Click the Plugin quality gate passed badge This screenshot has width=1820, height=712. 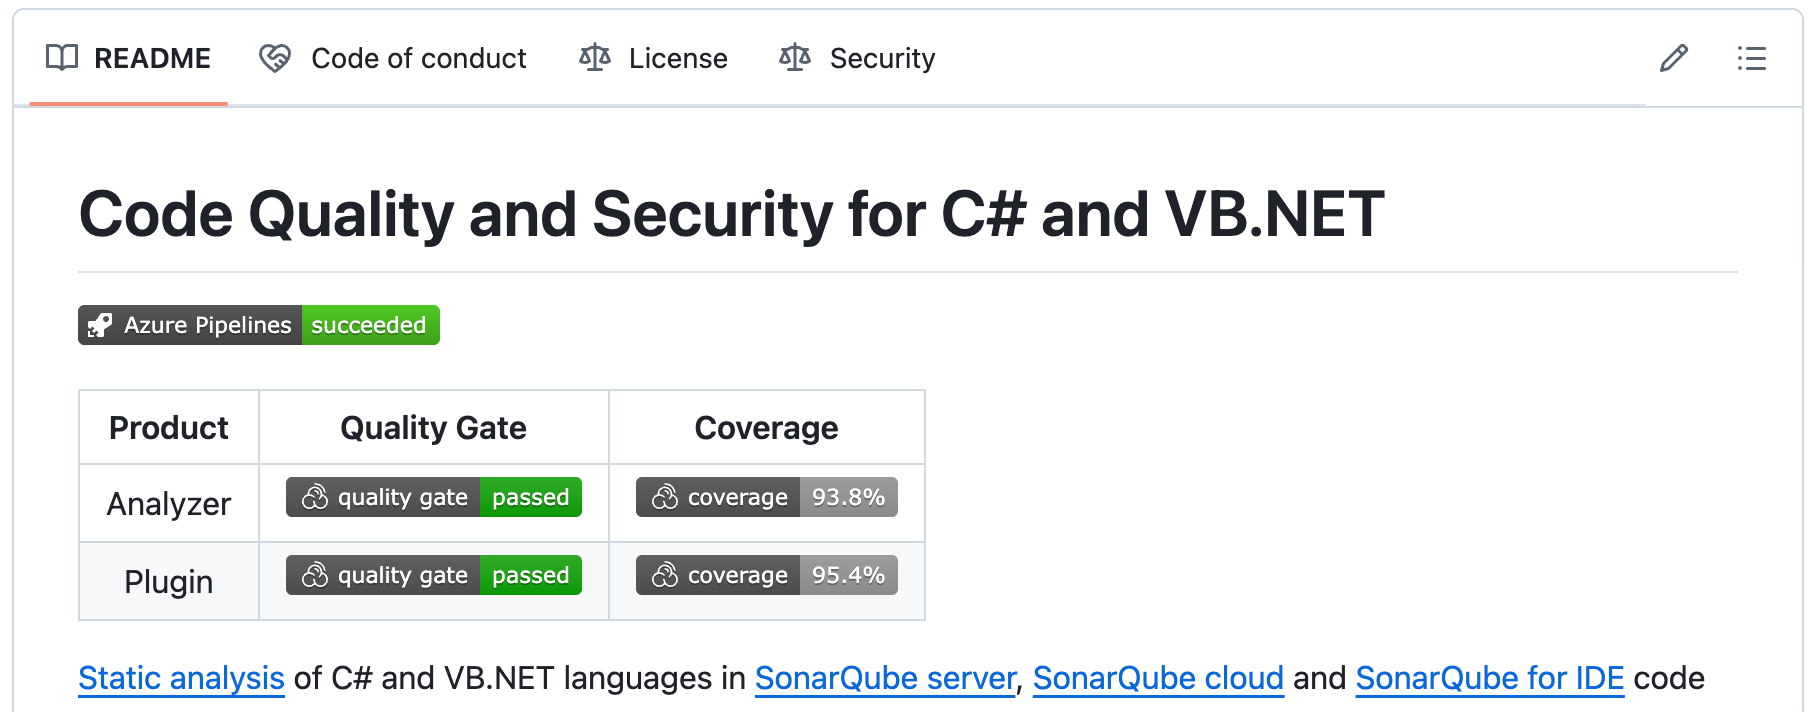tap(433, 575)
